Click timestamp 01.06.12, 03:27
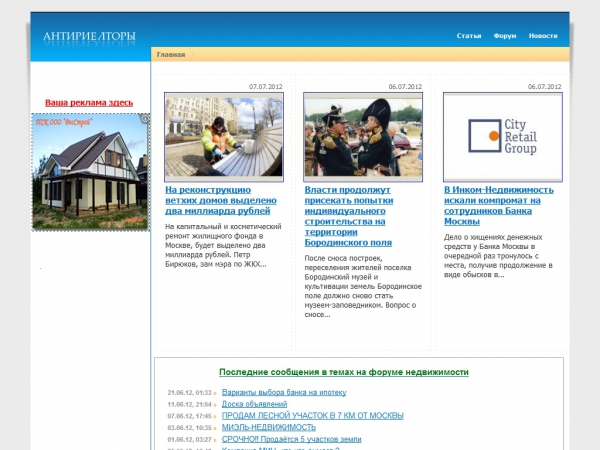 189,439
